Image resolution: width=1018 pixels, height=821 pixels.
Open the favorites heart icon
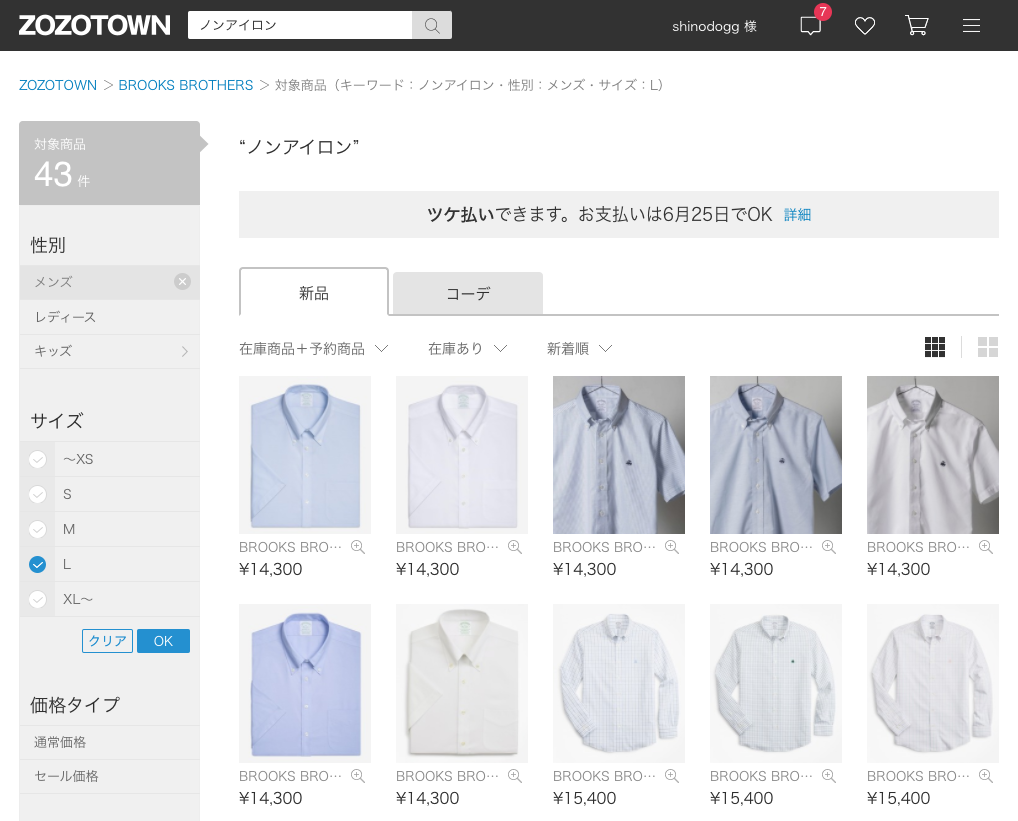865,26
